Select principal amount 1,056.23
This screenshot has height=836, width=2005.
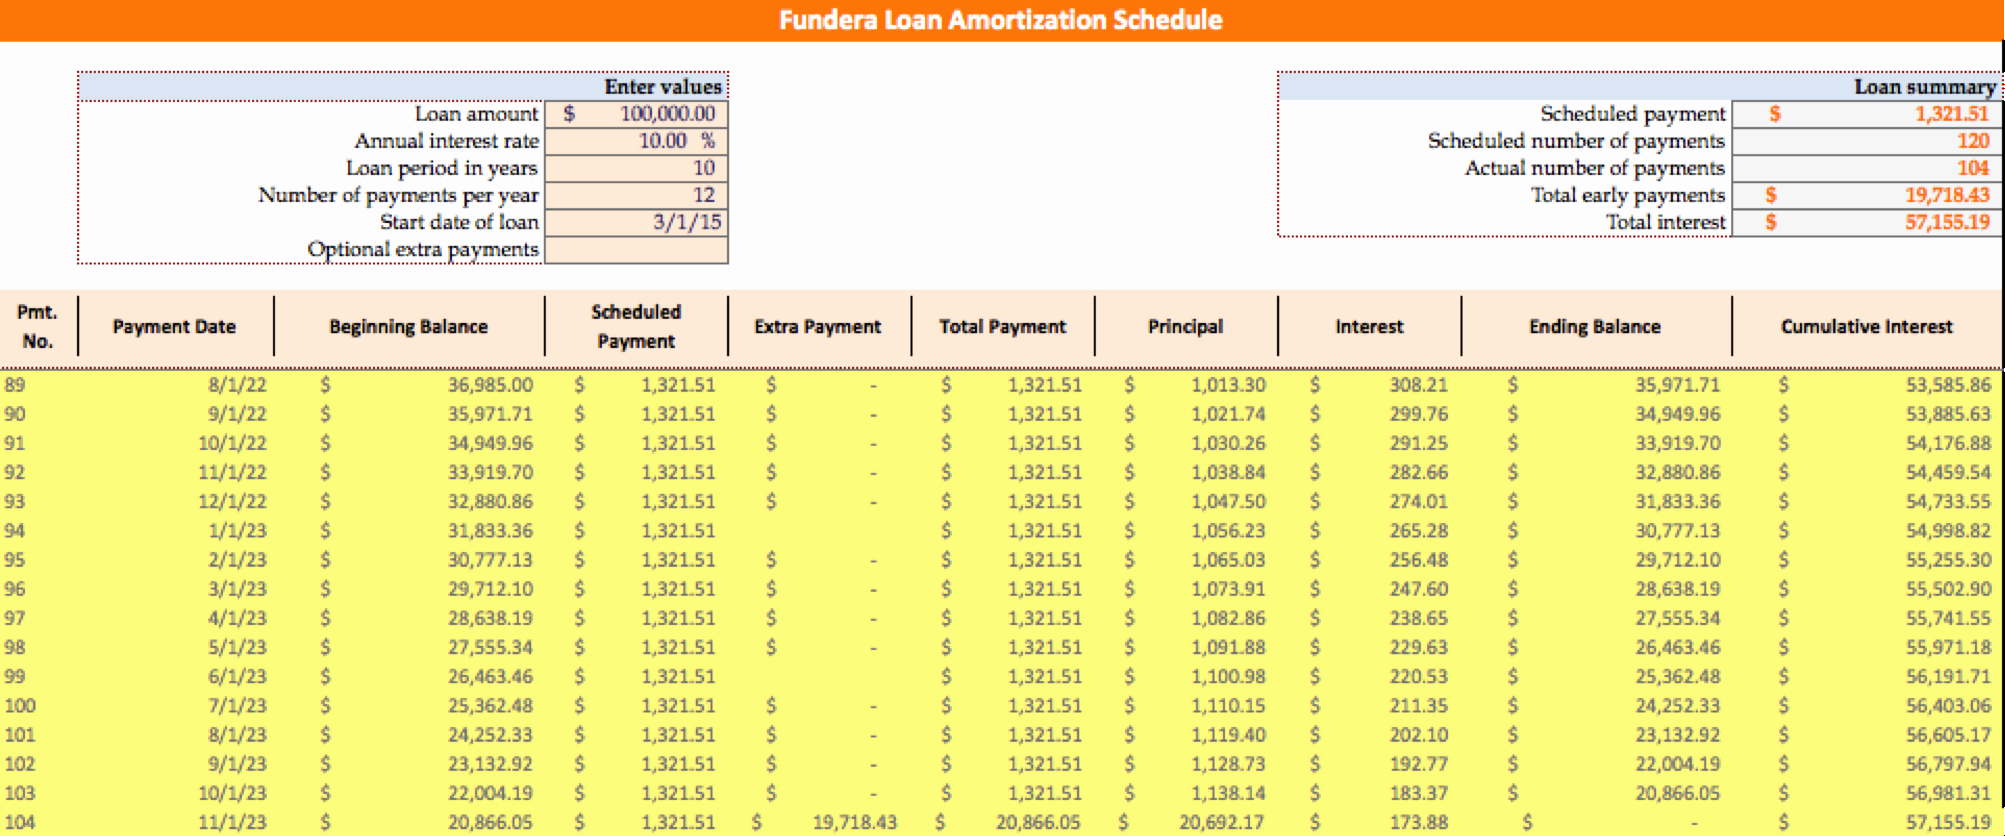[x=1228, y=531]
